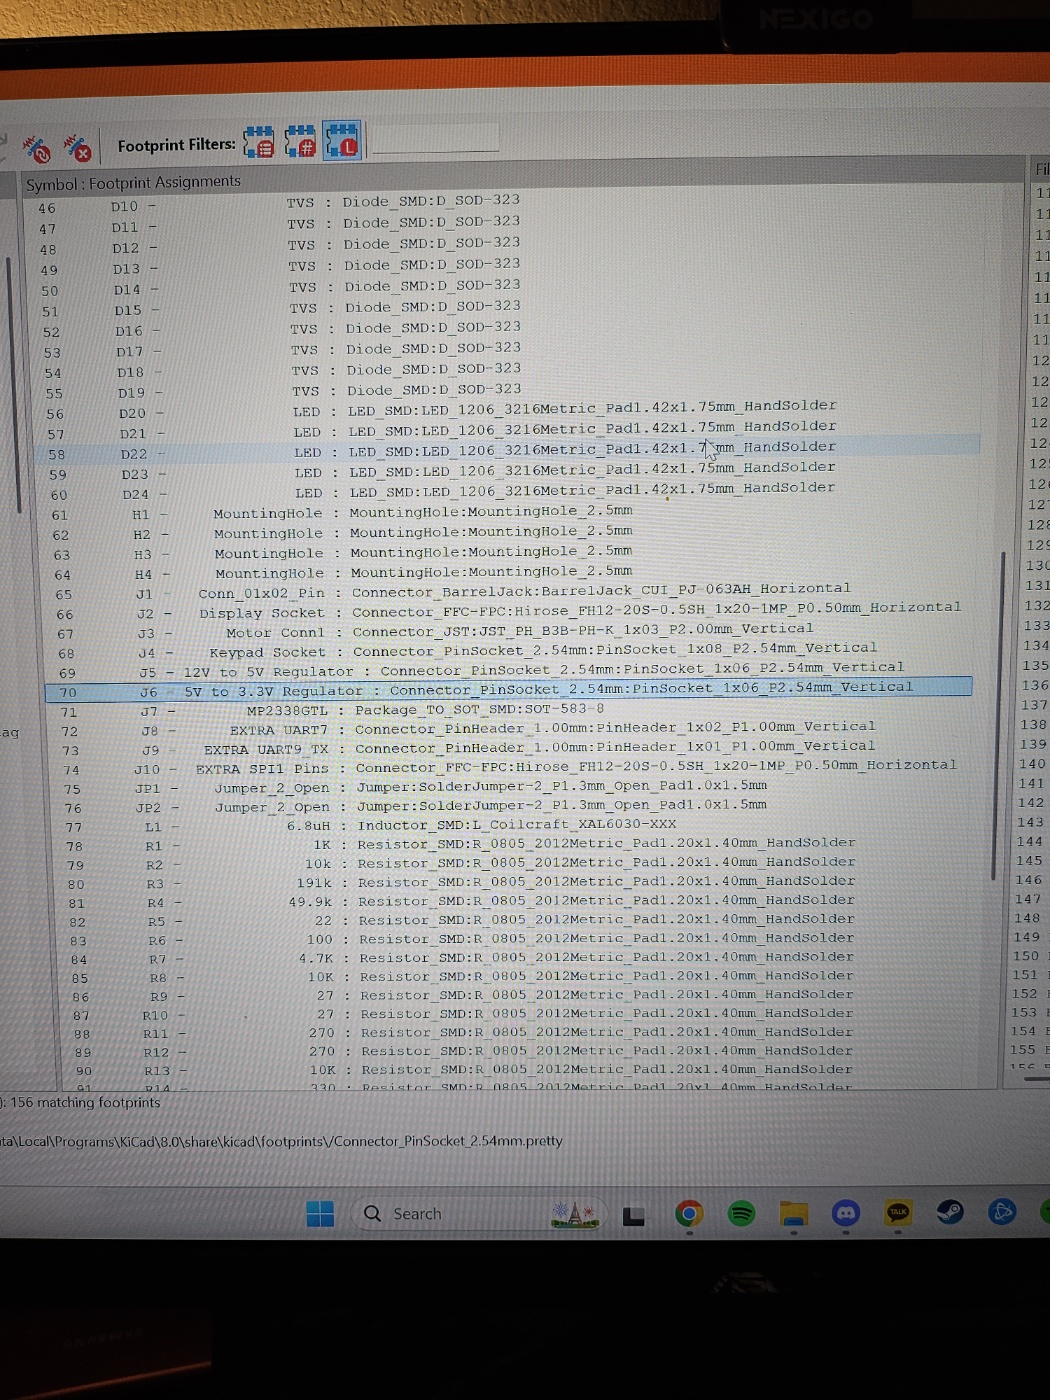The height and width of the screenshot is (1400, 1050).
Task: Select the R3 191k resistor row
Action: [x=500, y=882]
